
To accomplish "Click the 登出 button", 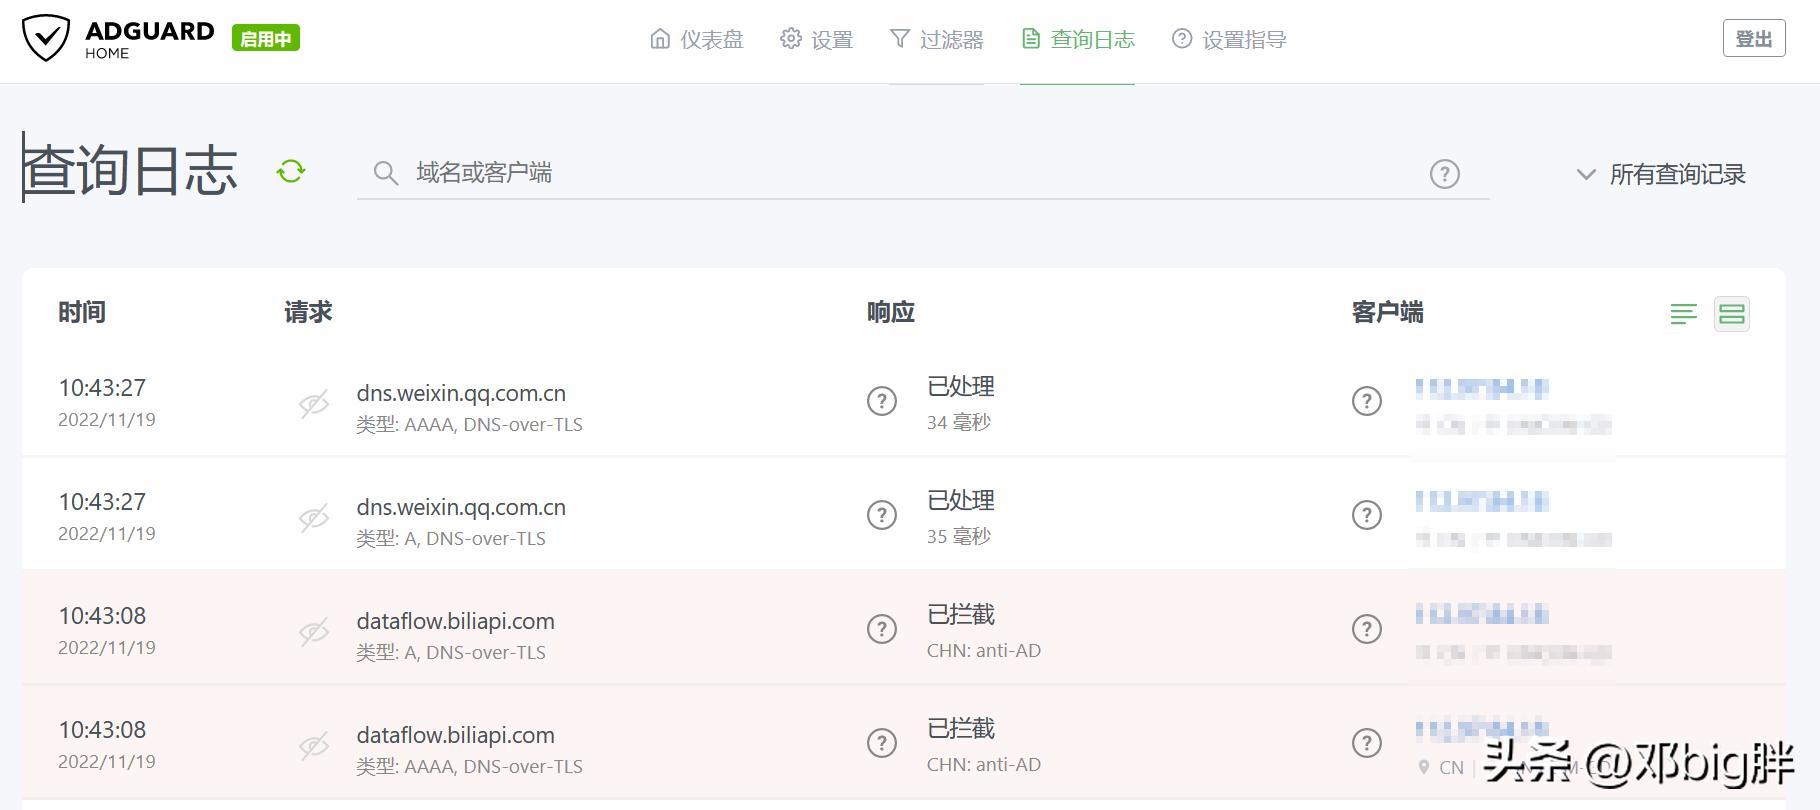I will (x=1754, y=37).
